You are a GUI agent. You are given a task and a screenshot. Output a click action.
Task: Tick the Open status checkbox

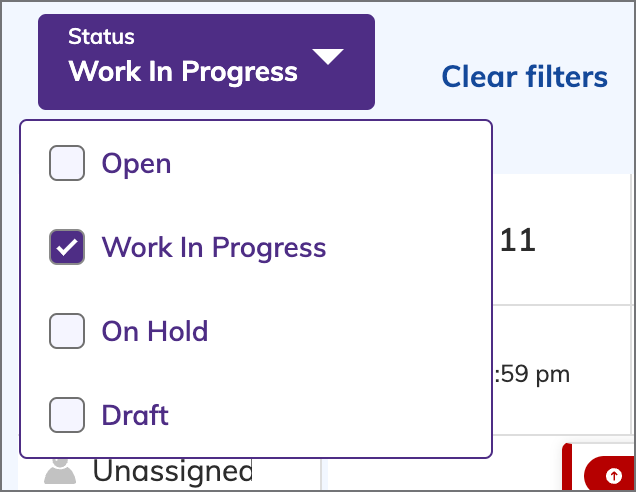pyautogui.click(x=67, y=163)
